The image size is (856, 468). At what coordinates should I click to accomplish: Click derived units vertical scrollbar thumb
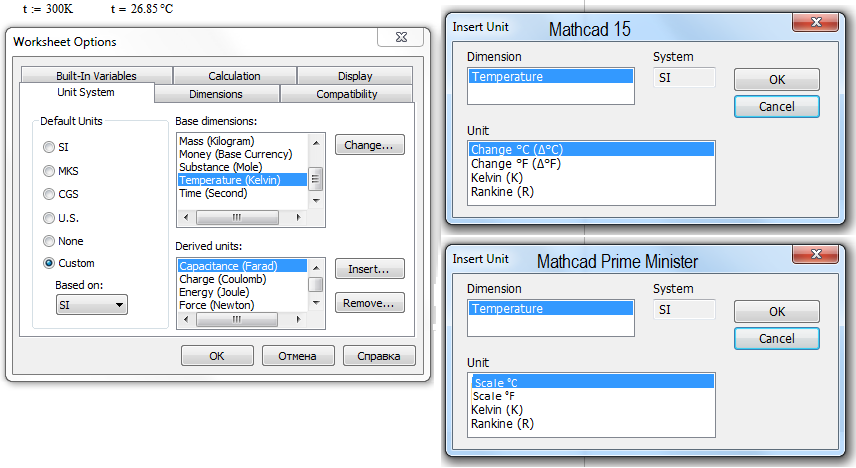pos(316,285)
